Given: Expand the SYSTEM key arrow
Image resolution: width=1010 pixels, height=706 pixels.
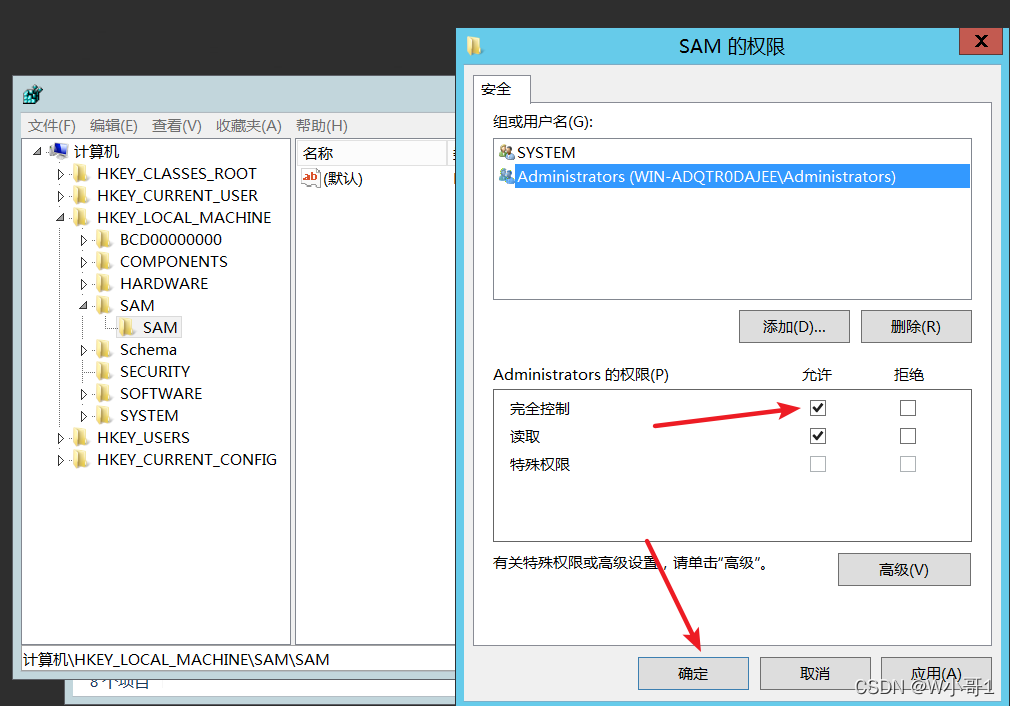Looking at the screenshot, I should (x=83, y=416).
